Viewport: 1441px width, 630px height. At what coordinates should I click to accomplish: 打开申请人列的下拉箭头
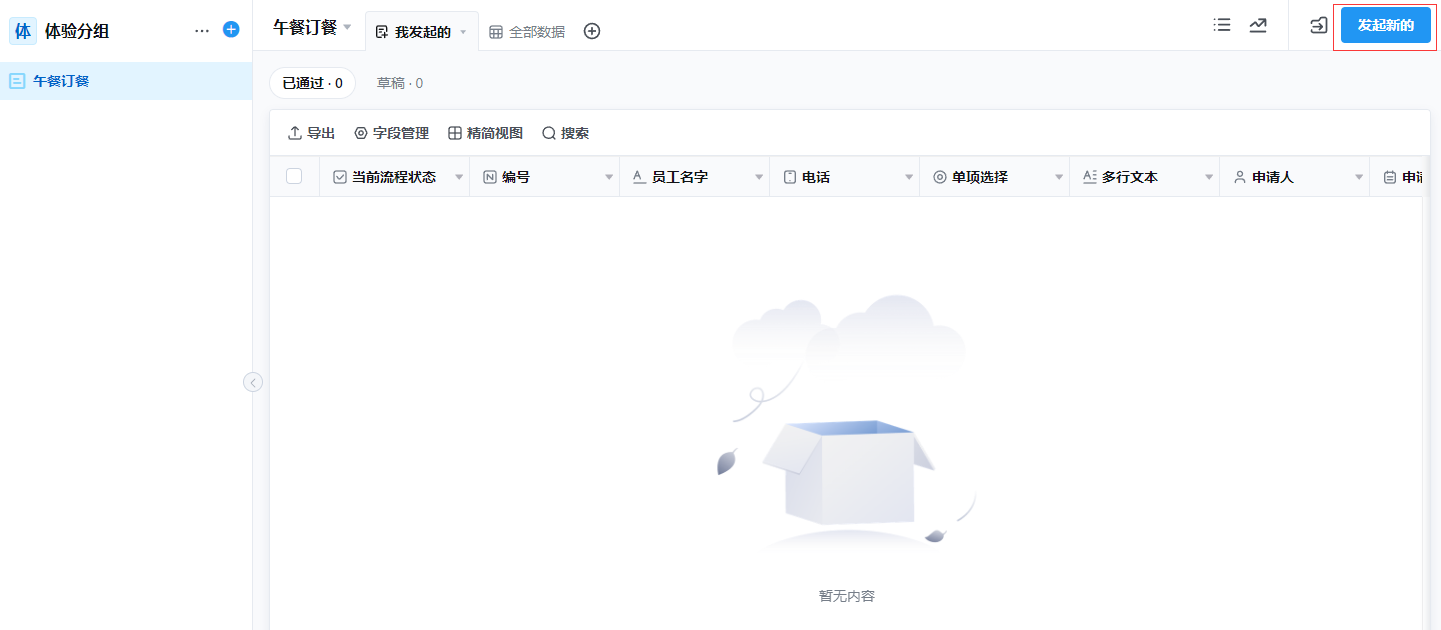click(x=1359, y=175)
